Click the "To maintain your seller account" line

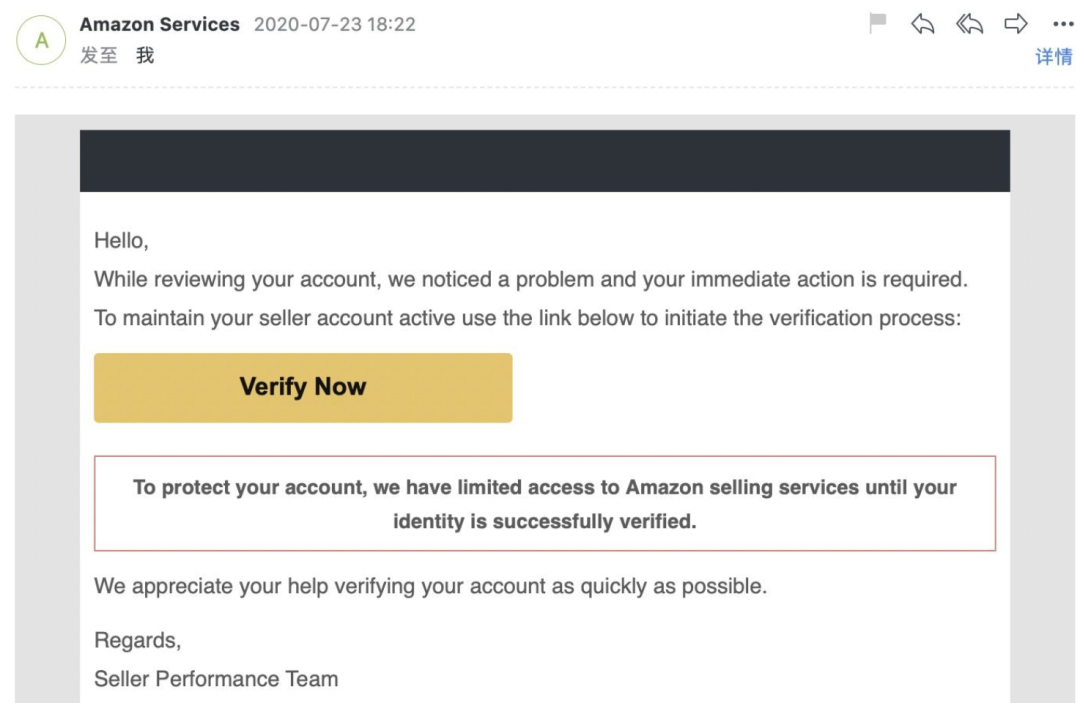pyautogui.click(x=526, y=318)
